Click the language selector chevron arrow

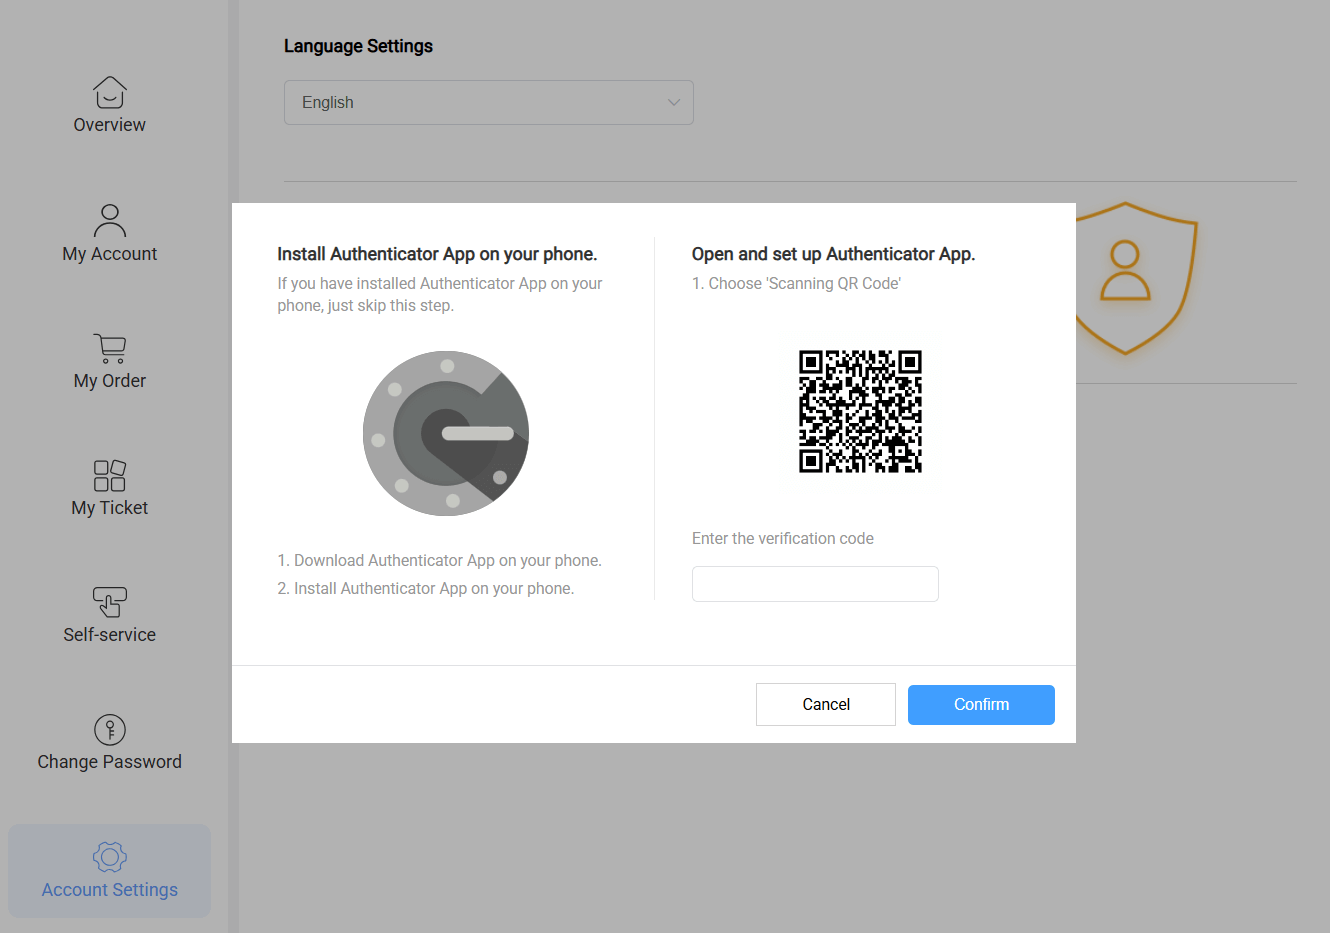click(x=672, y=102)
